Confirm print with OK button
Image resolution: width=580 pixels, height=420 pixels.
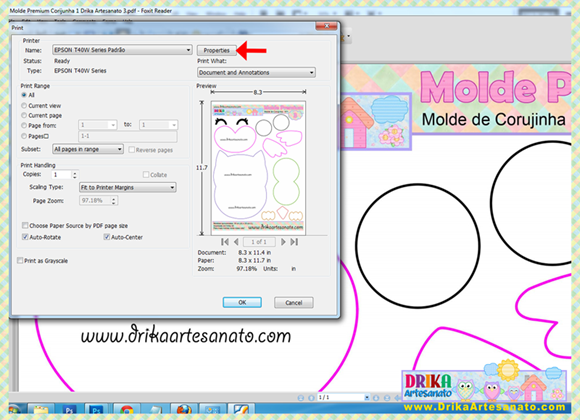[242, 302]
